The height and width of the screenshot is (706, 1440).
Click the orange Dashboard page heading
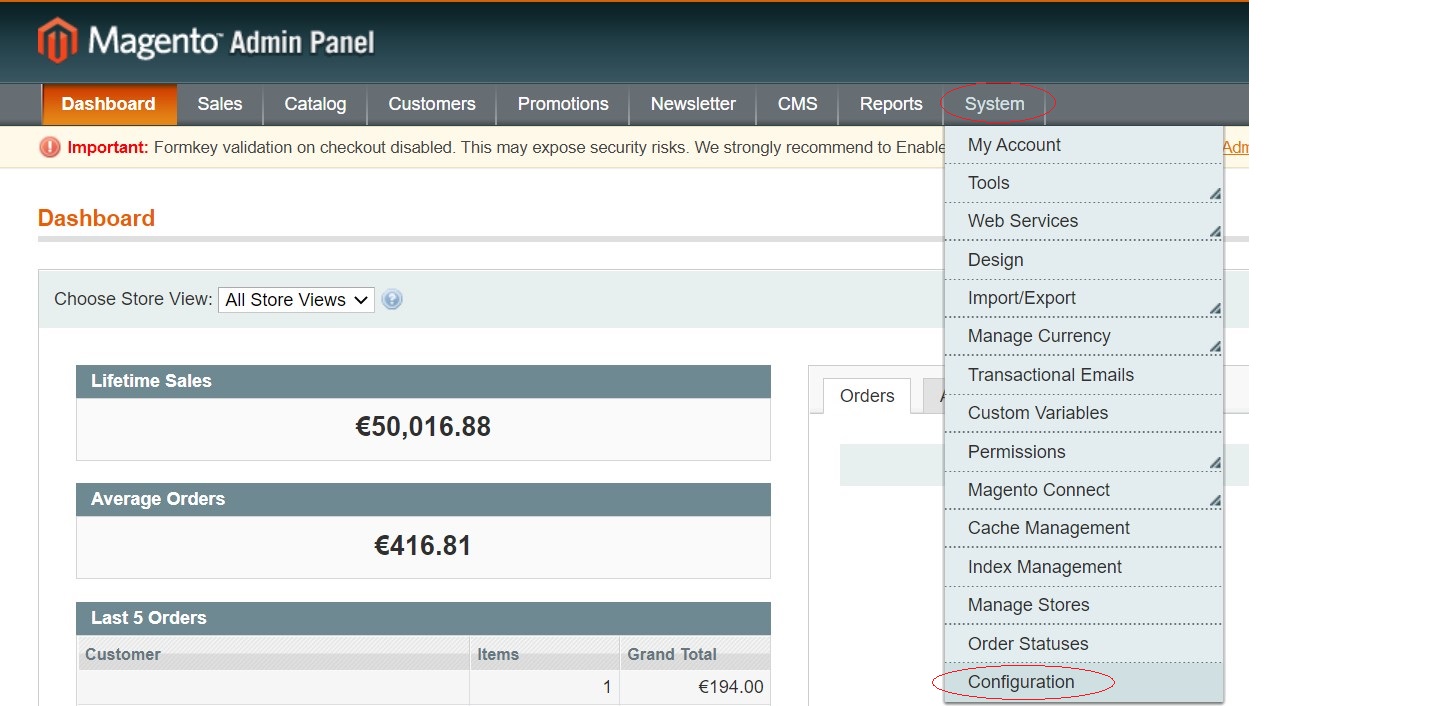click(x=96, y=218)
